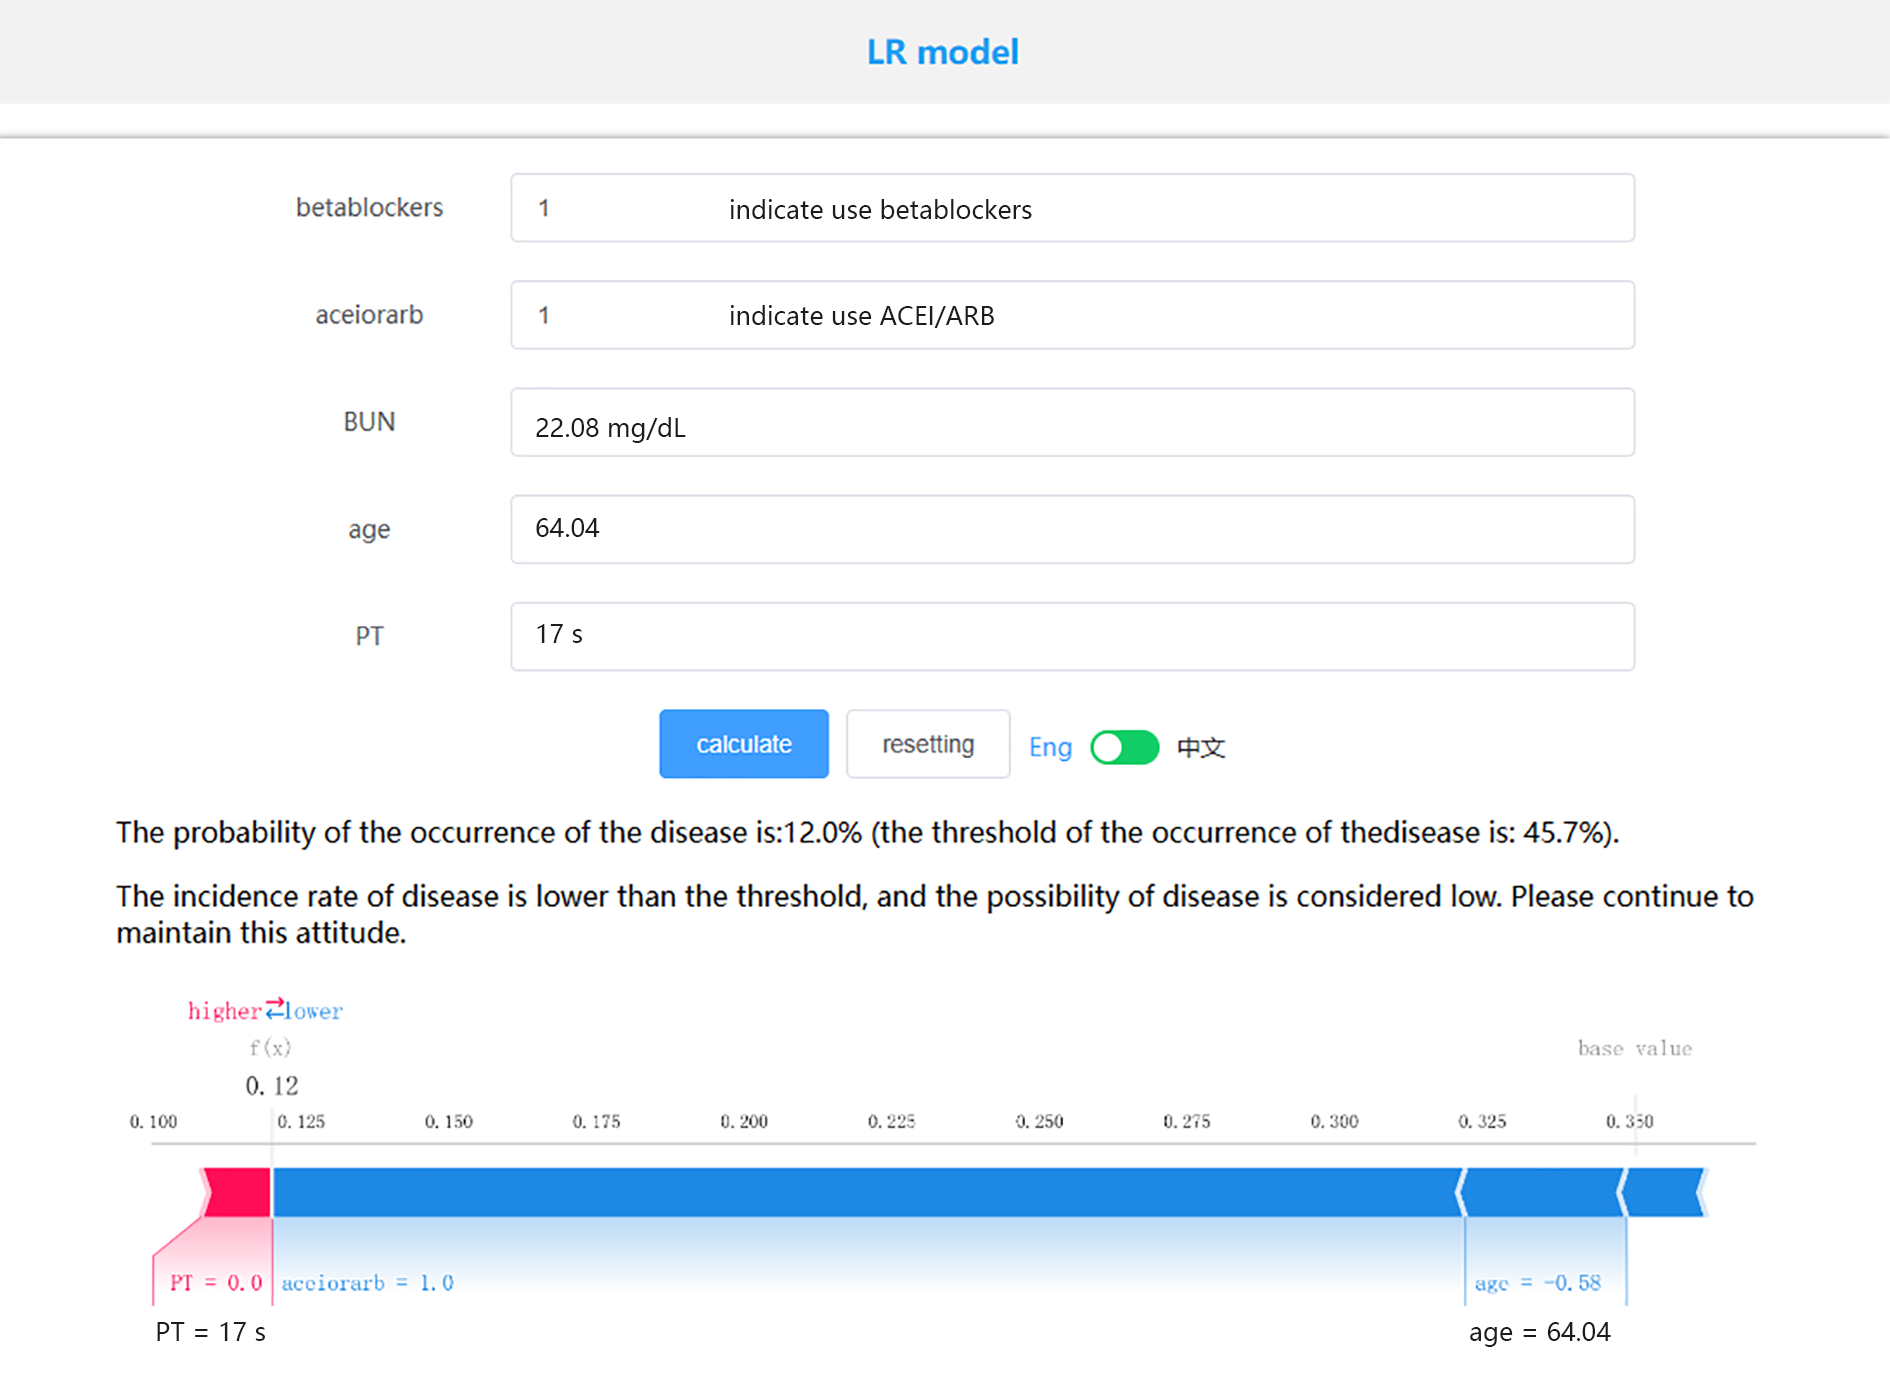
Task: Click the LR model title
Action: point(943,52)
